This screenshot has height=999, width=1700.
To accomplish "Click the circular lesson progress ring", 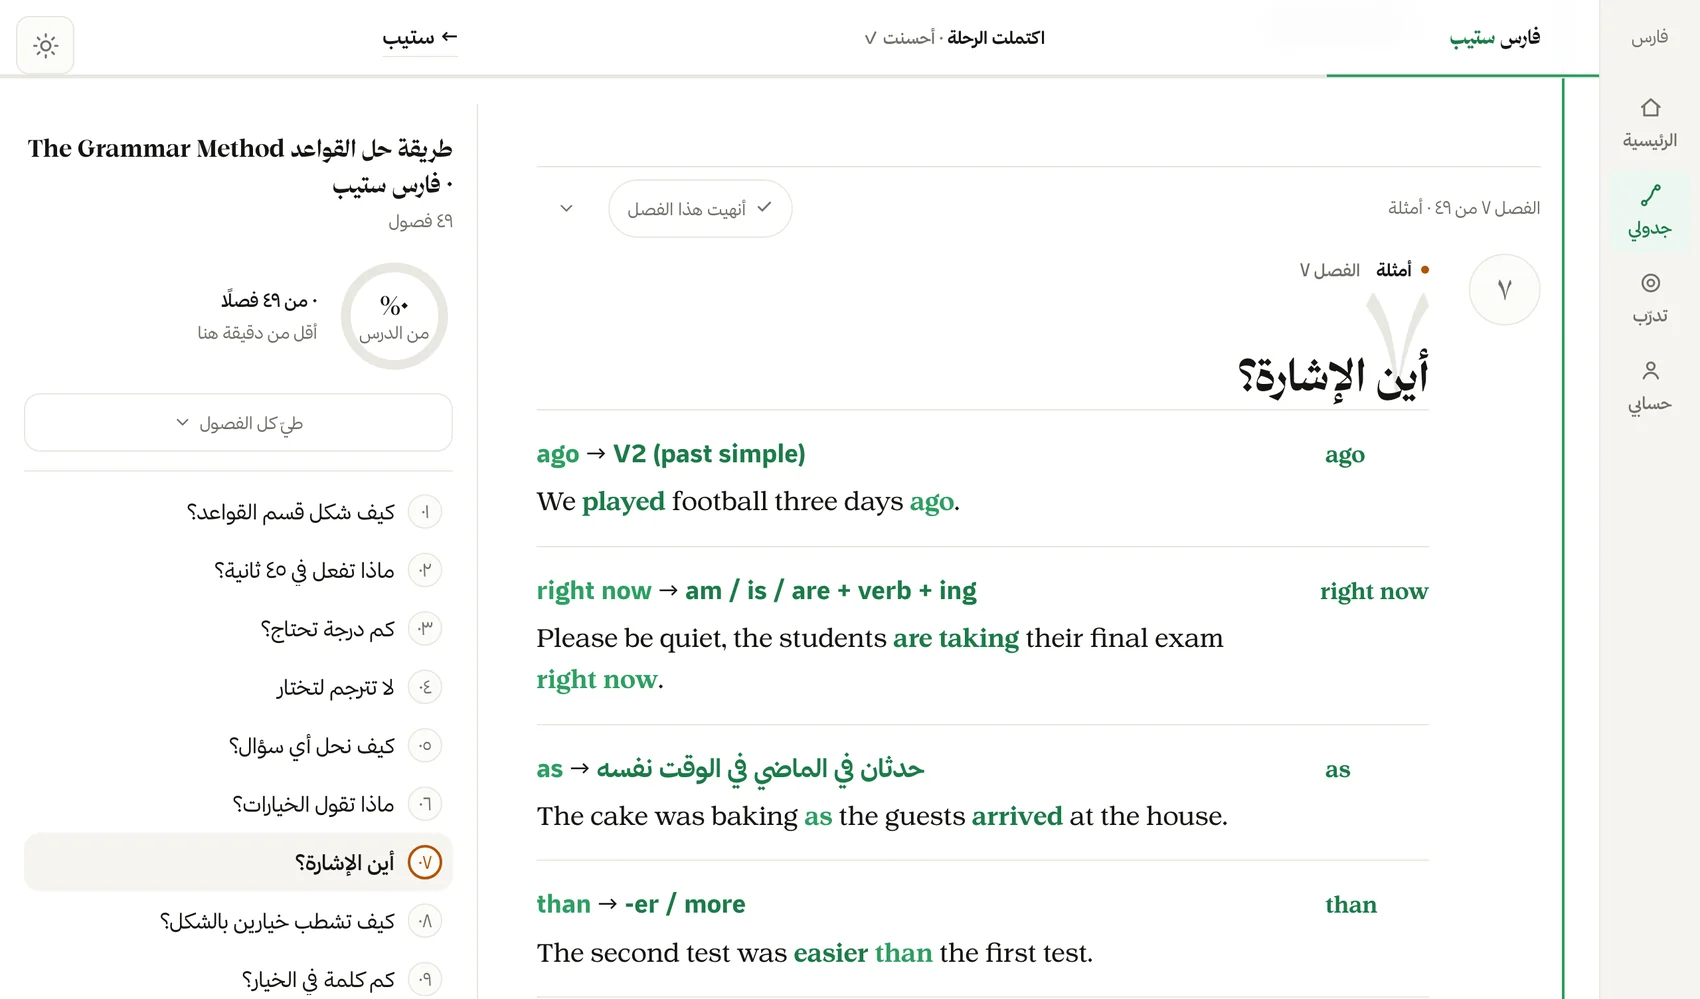I will click(394, 316).
